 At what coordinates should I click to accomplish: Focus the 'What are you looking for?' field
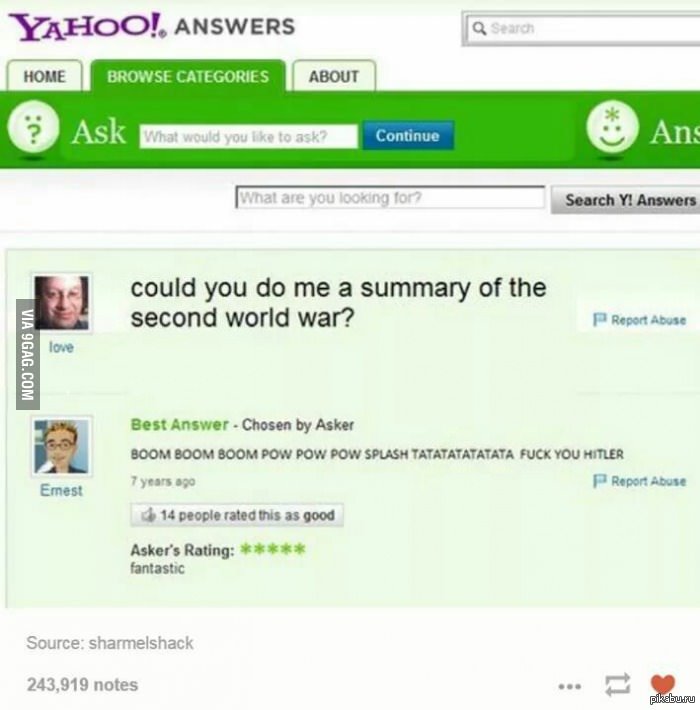390,197
